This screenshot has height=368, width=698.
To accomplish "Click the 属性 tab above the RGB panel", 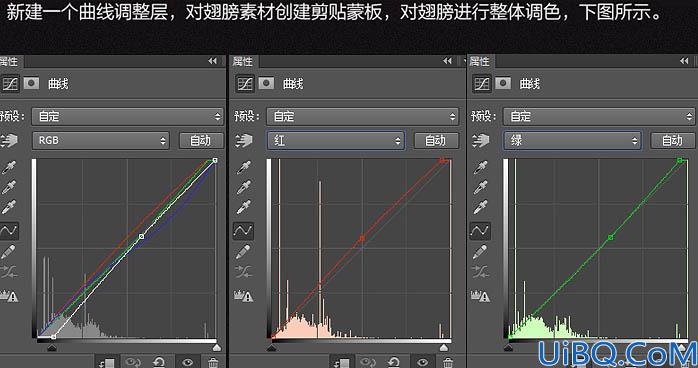I will (x=10, y=61).
